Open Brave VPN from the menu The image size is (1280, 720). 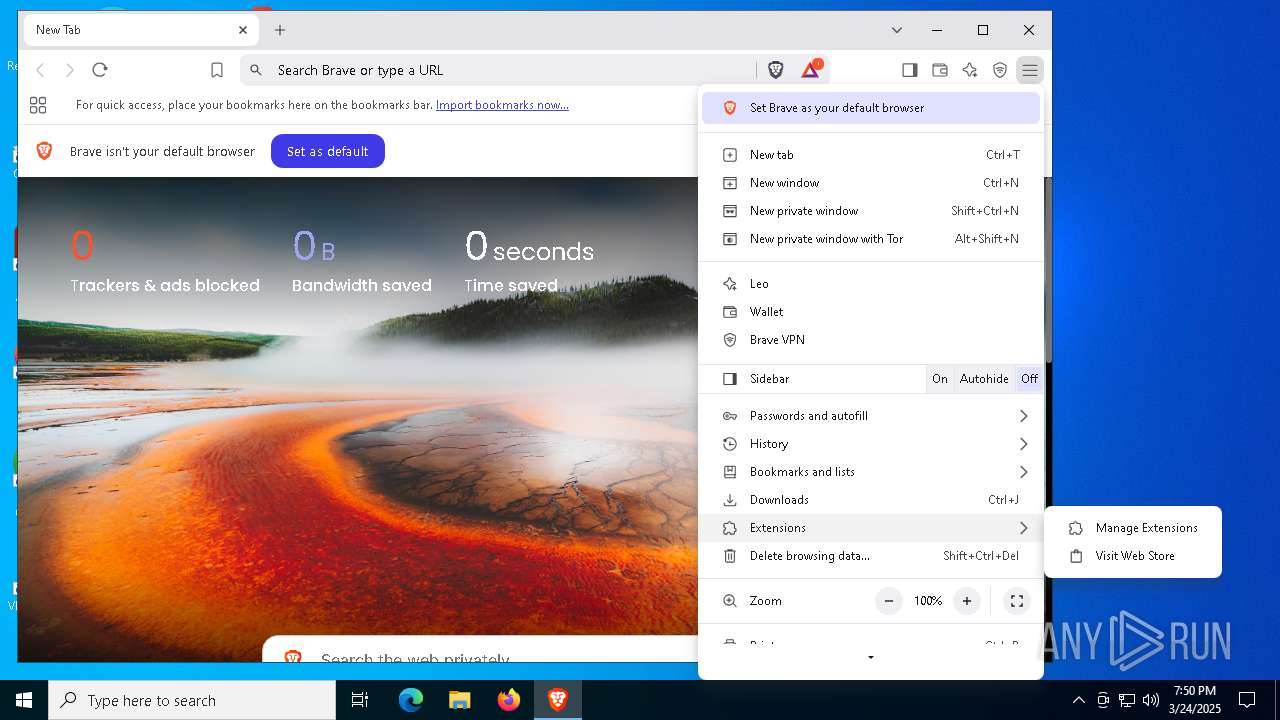coord(870,340)
